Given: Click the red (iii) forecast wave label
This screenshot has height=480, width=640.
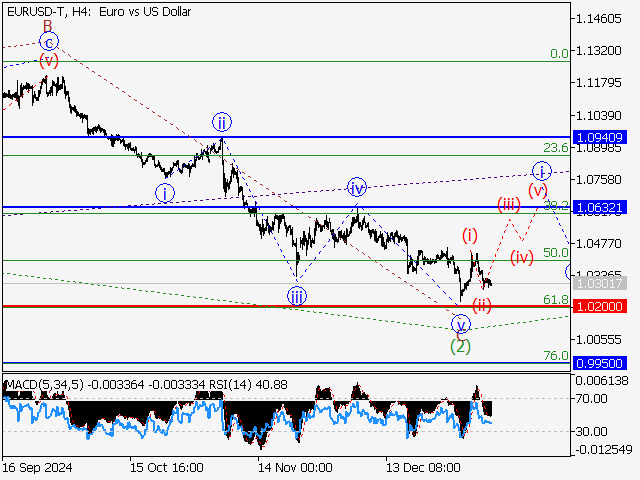Looking at the screenshot, I should click(x=509, y=204).
